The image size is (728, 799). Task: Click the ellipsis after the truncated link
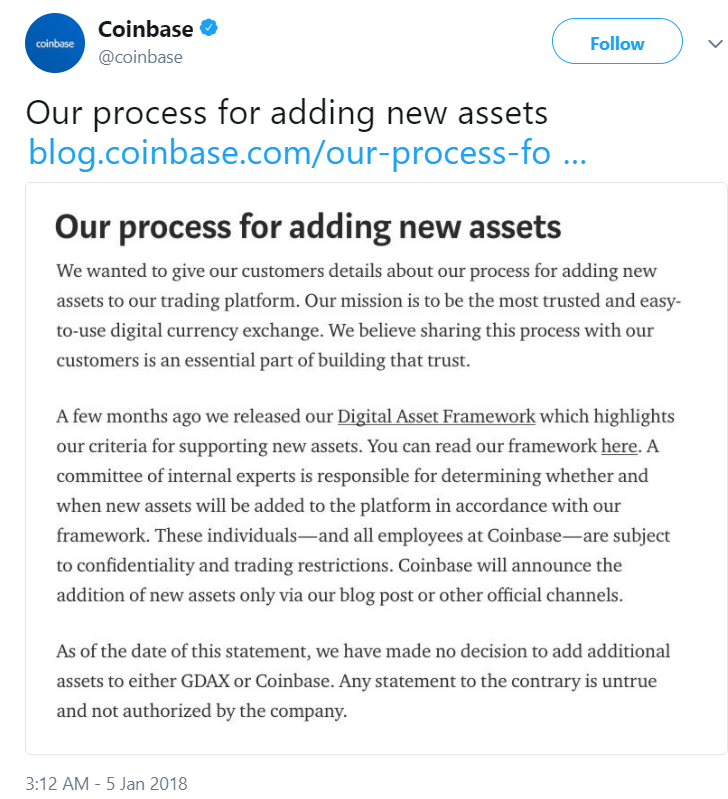(575, 155)
